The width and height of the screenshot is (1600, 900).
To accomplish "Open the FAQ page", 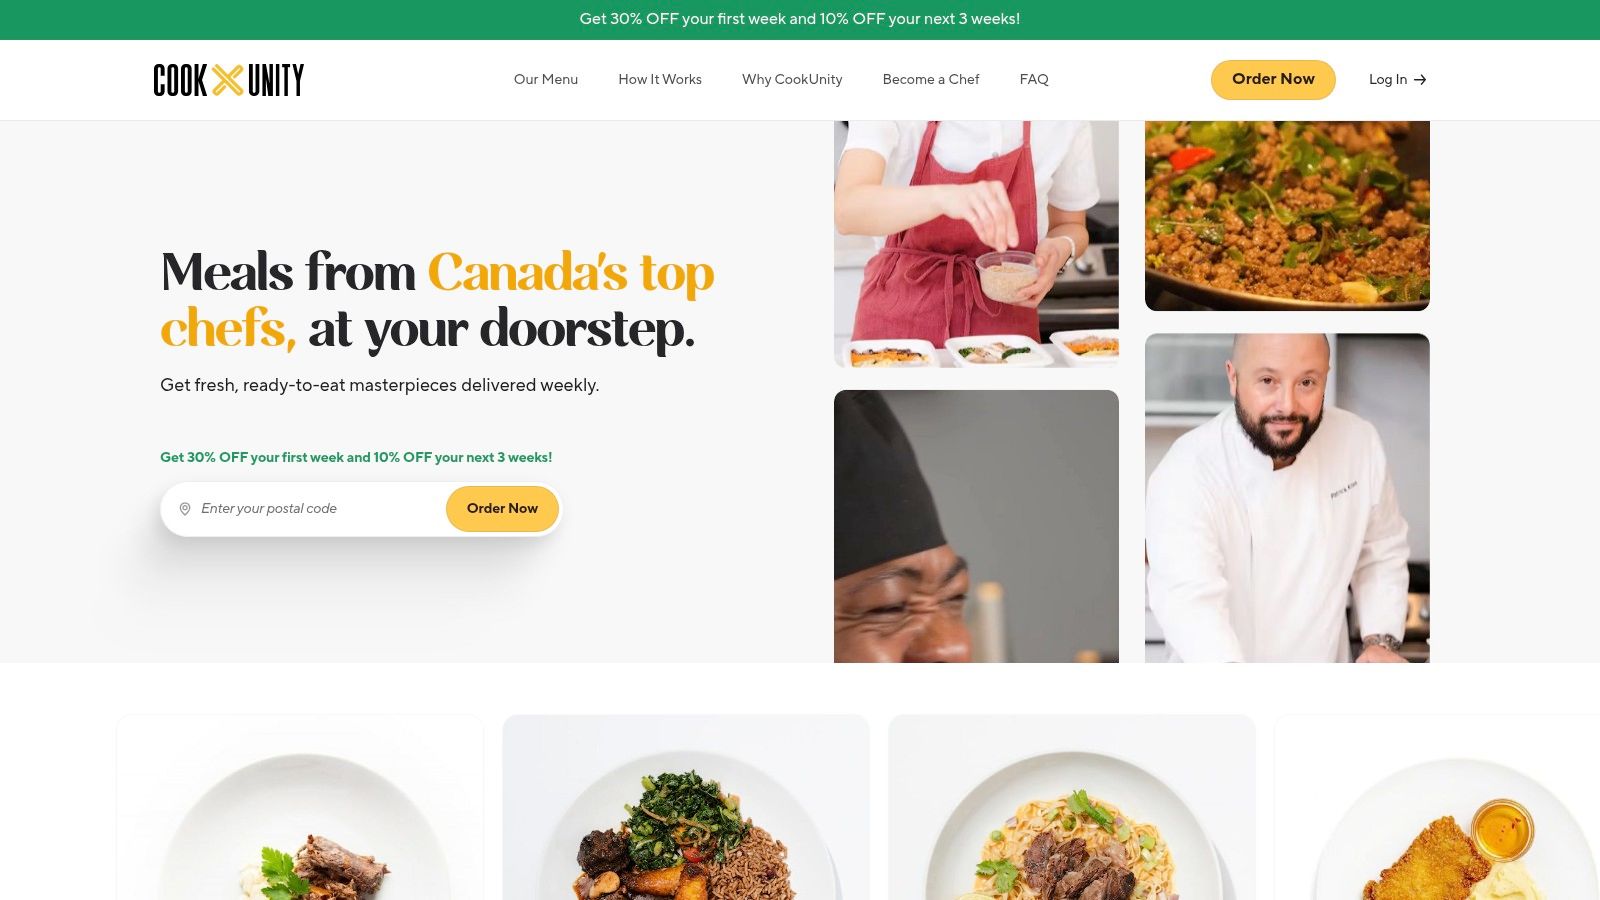I will pyautogui.click(x=1034, y=79).
